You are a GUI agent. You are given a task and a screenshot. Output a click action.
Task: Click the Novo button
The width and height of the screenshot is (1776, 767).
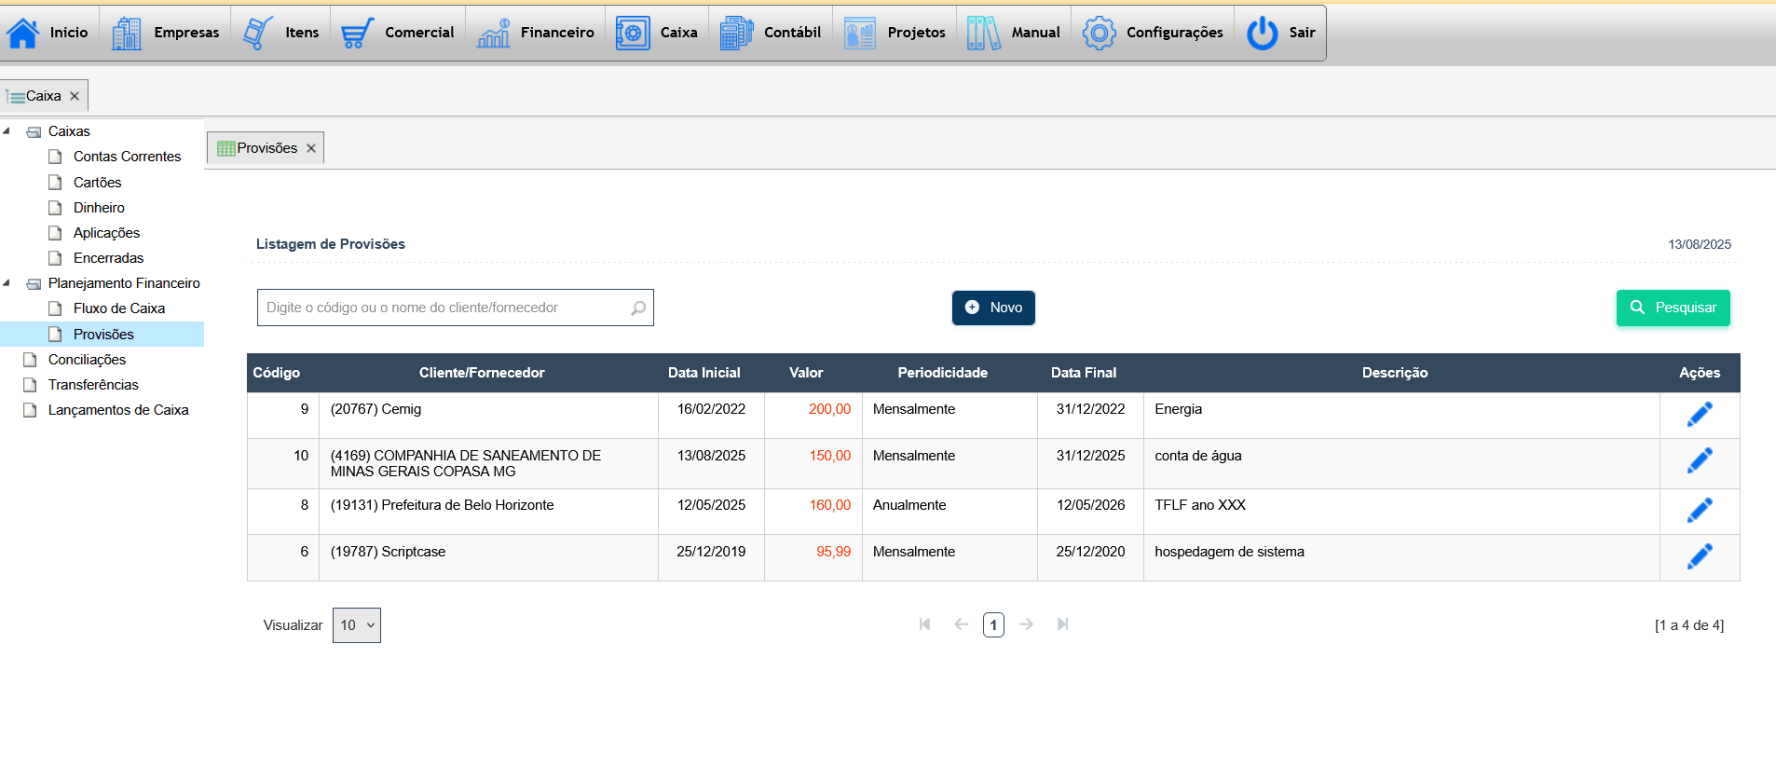(x=993, y=308)
